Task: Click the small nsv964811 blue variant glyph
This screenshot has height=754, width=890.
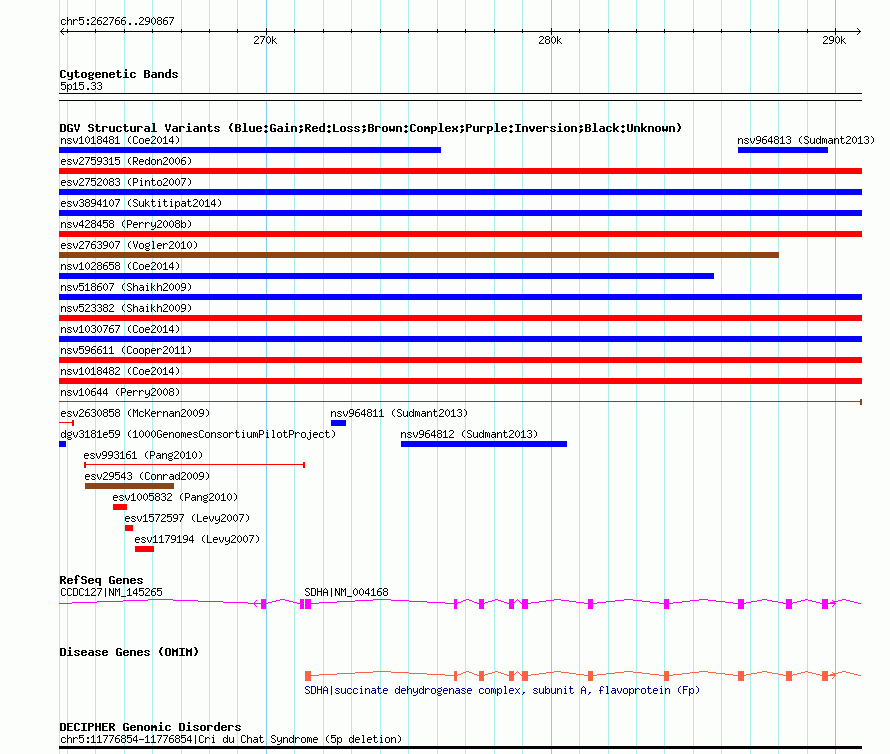Action: (x=338, y=423)
